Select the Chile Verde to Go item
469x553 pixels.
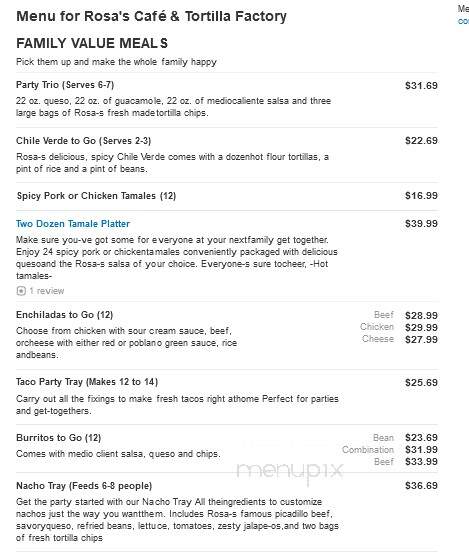click(x=84, y=141)
